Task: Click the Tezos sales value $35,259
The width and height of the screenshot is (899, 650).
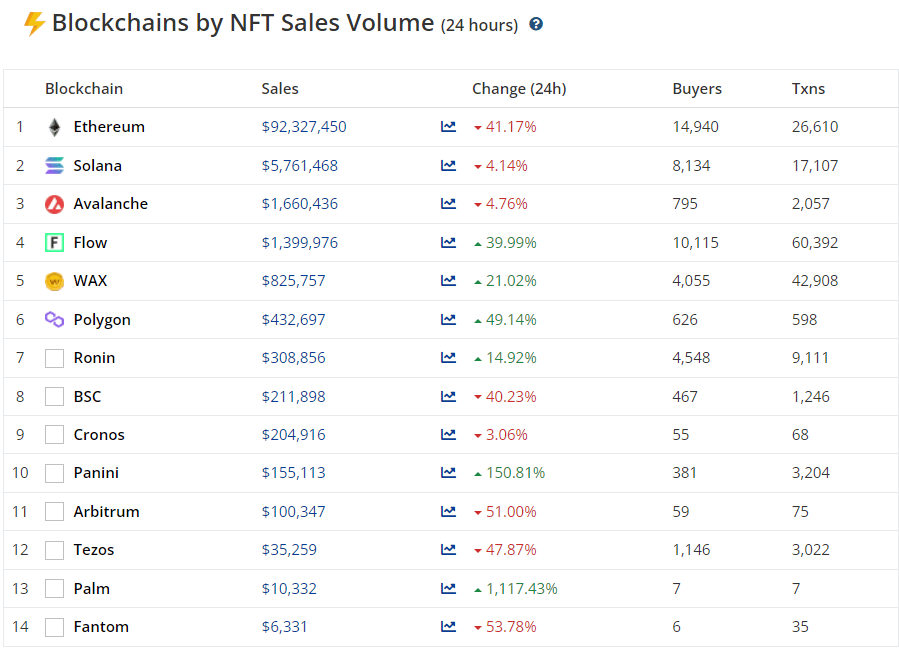Action: click(289, 550)
